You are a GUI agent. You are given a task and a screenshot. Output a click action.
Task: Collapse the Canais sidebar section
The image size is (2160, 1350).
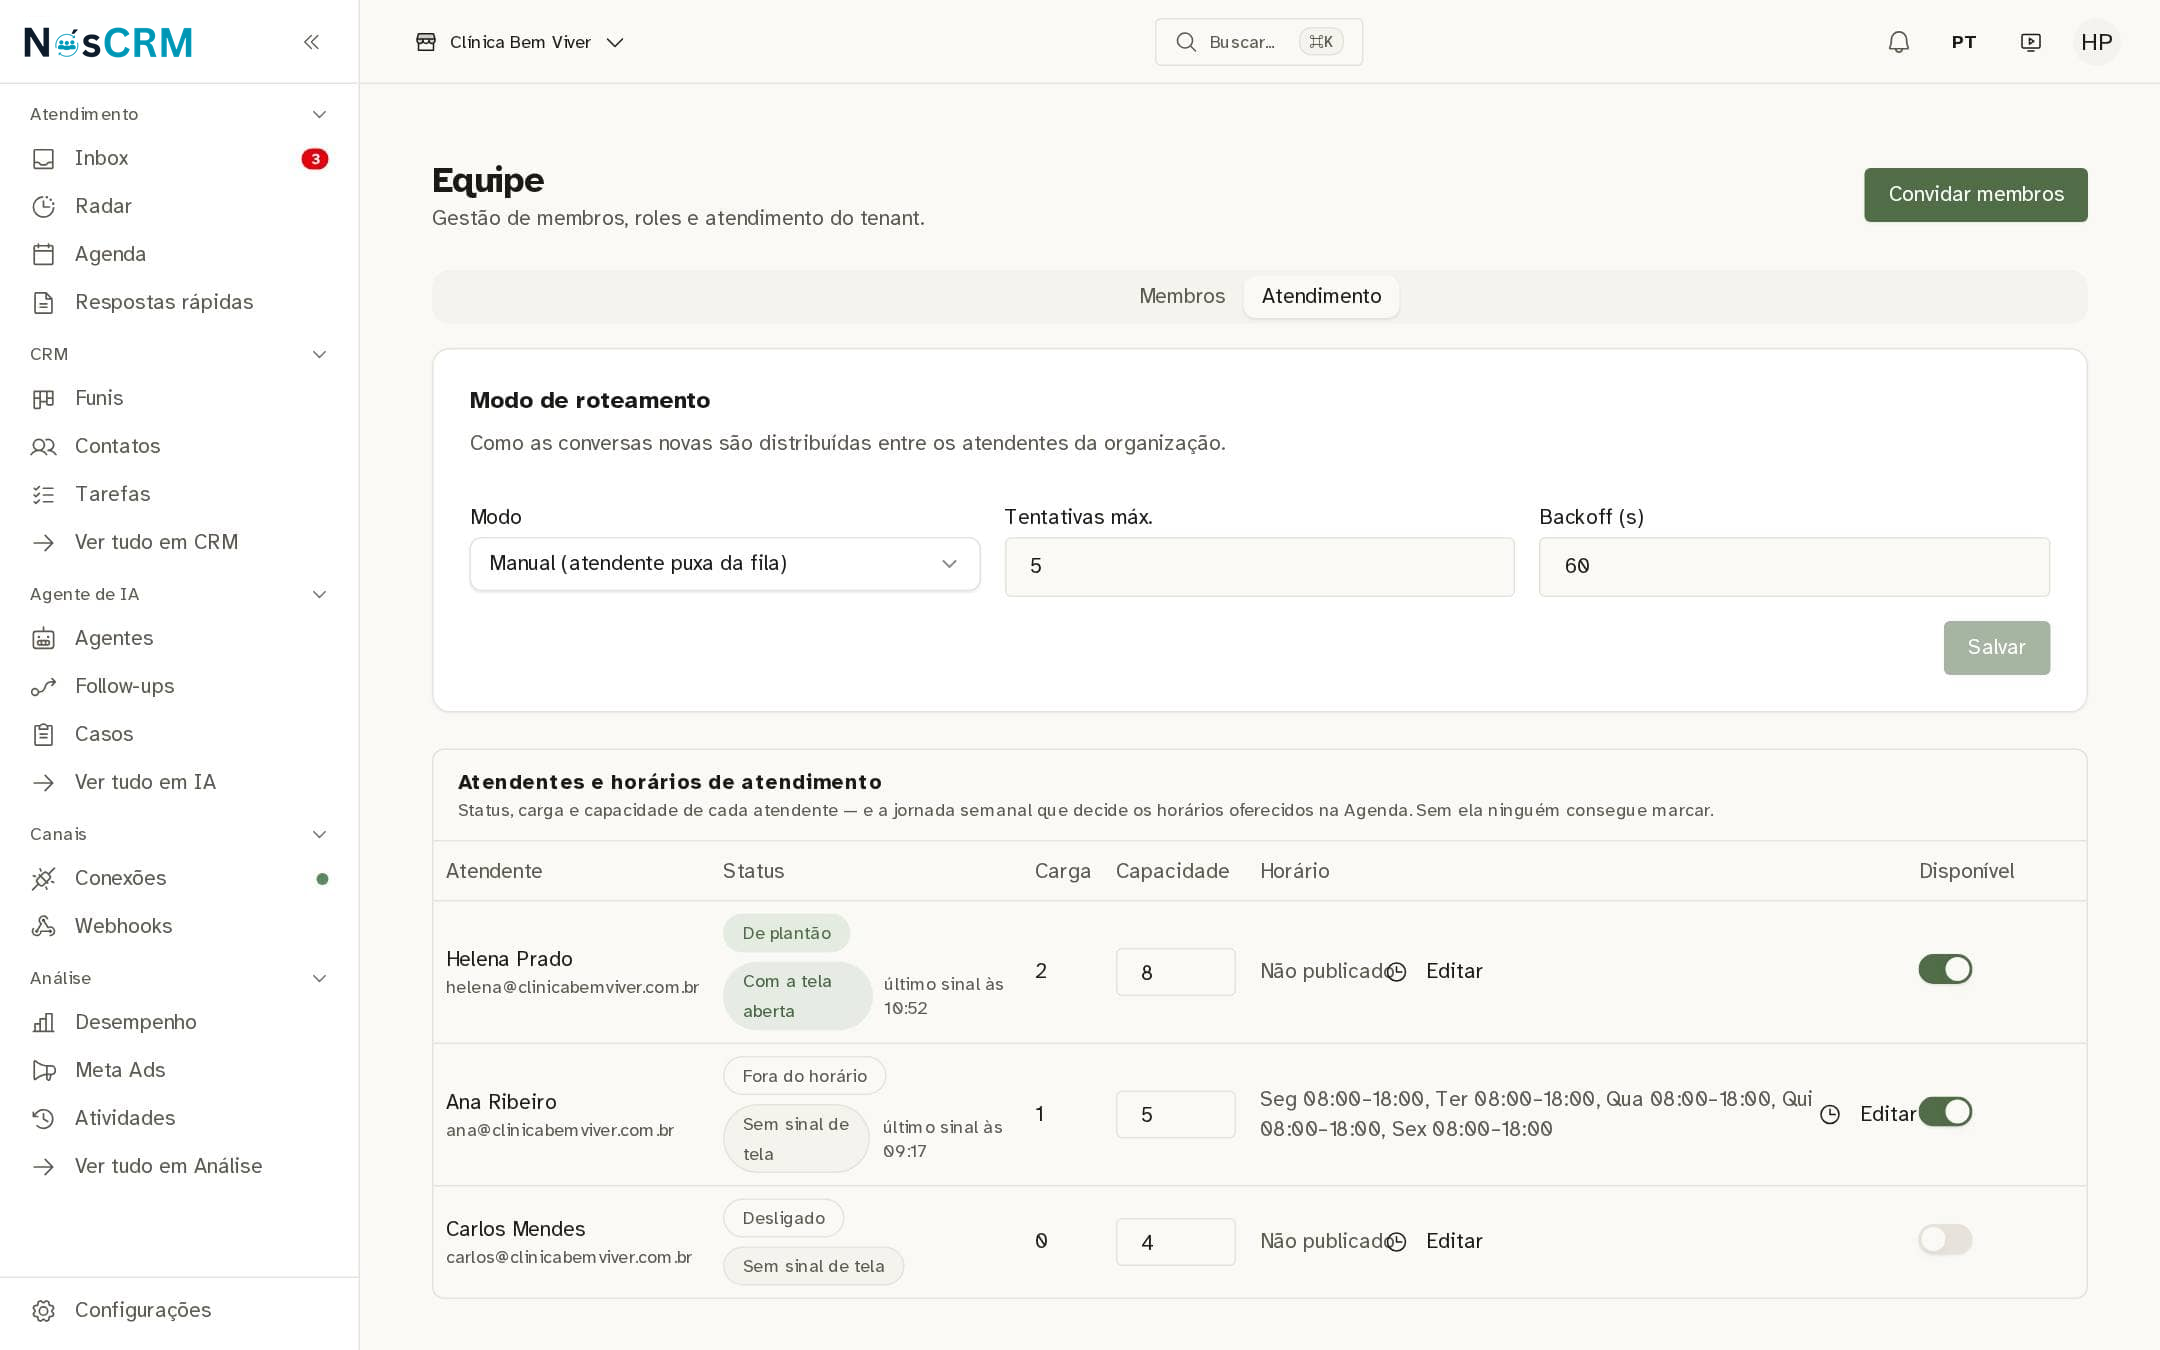coord(179,834)
